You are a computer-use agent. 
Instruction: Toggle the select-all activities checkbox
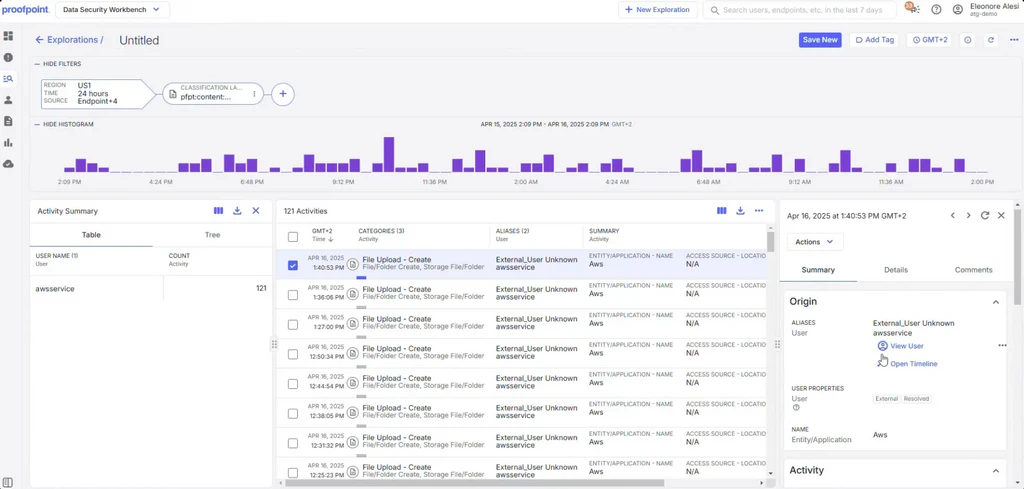tap(293, 236)
